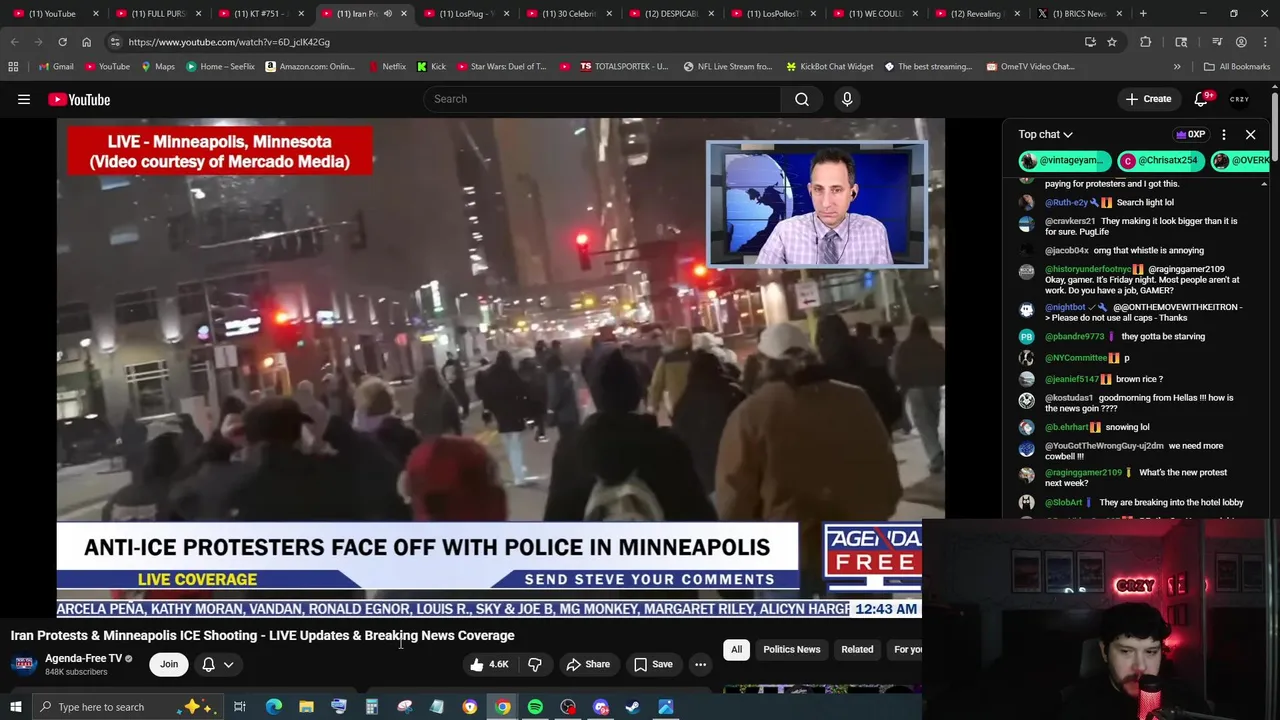
Task: Select the @Chrisatx254 chat chip
Action: point(1160,160)
